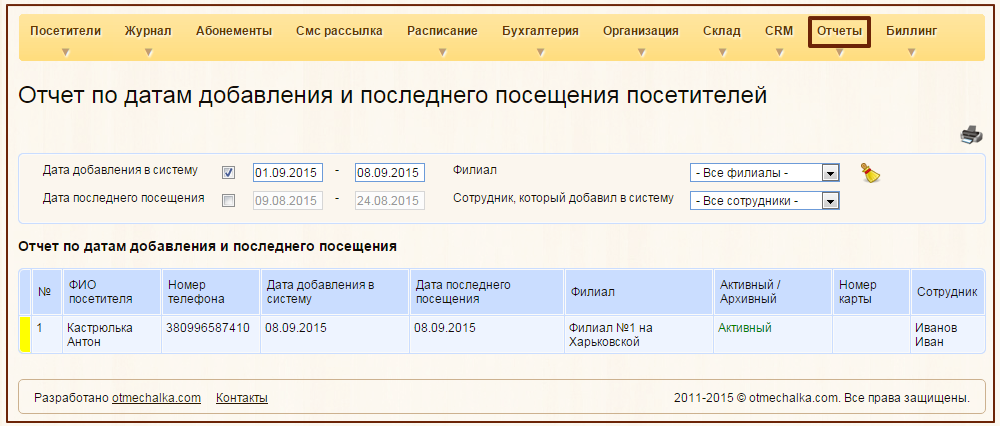Open the Биллинг menu

tap(911, 31)
